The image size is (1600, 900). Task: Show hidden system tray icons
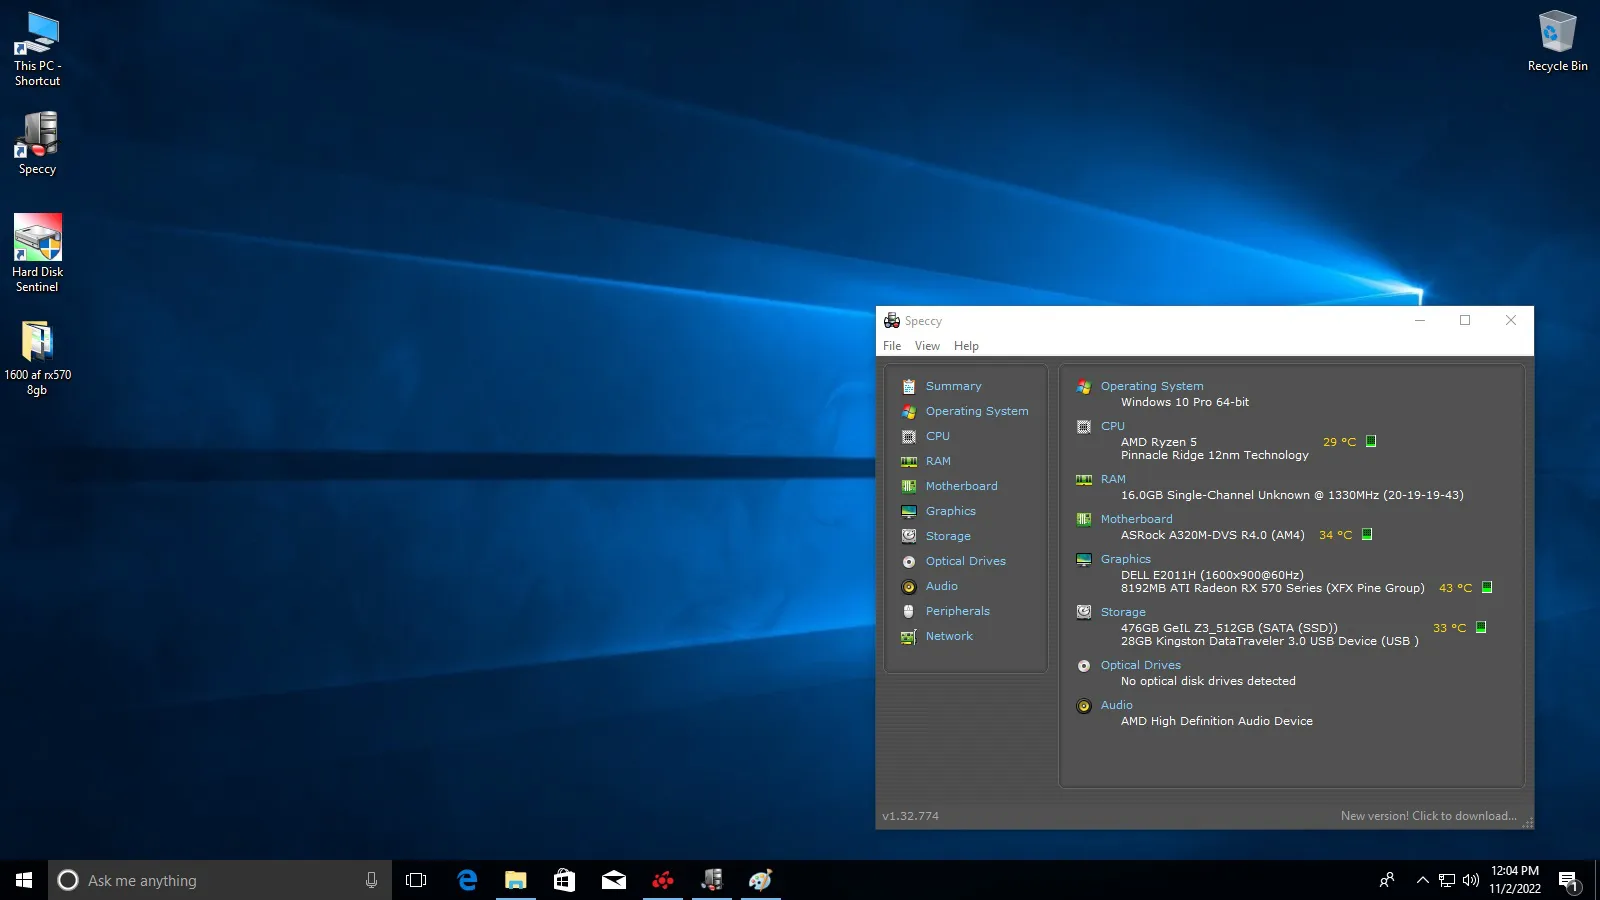[x=1422, y=880]
